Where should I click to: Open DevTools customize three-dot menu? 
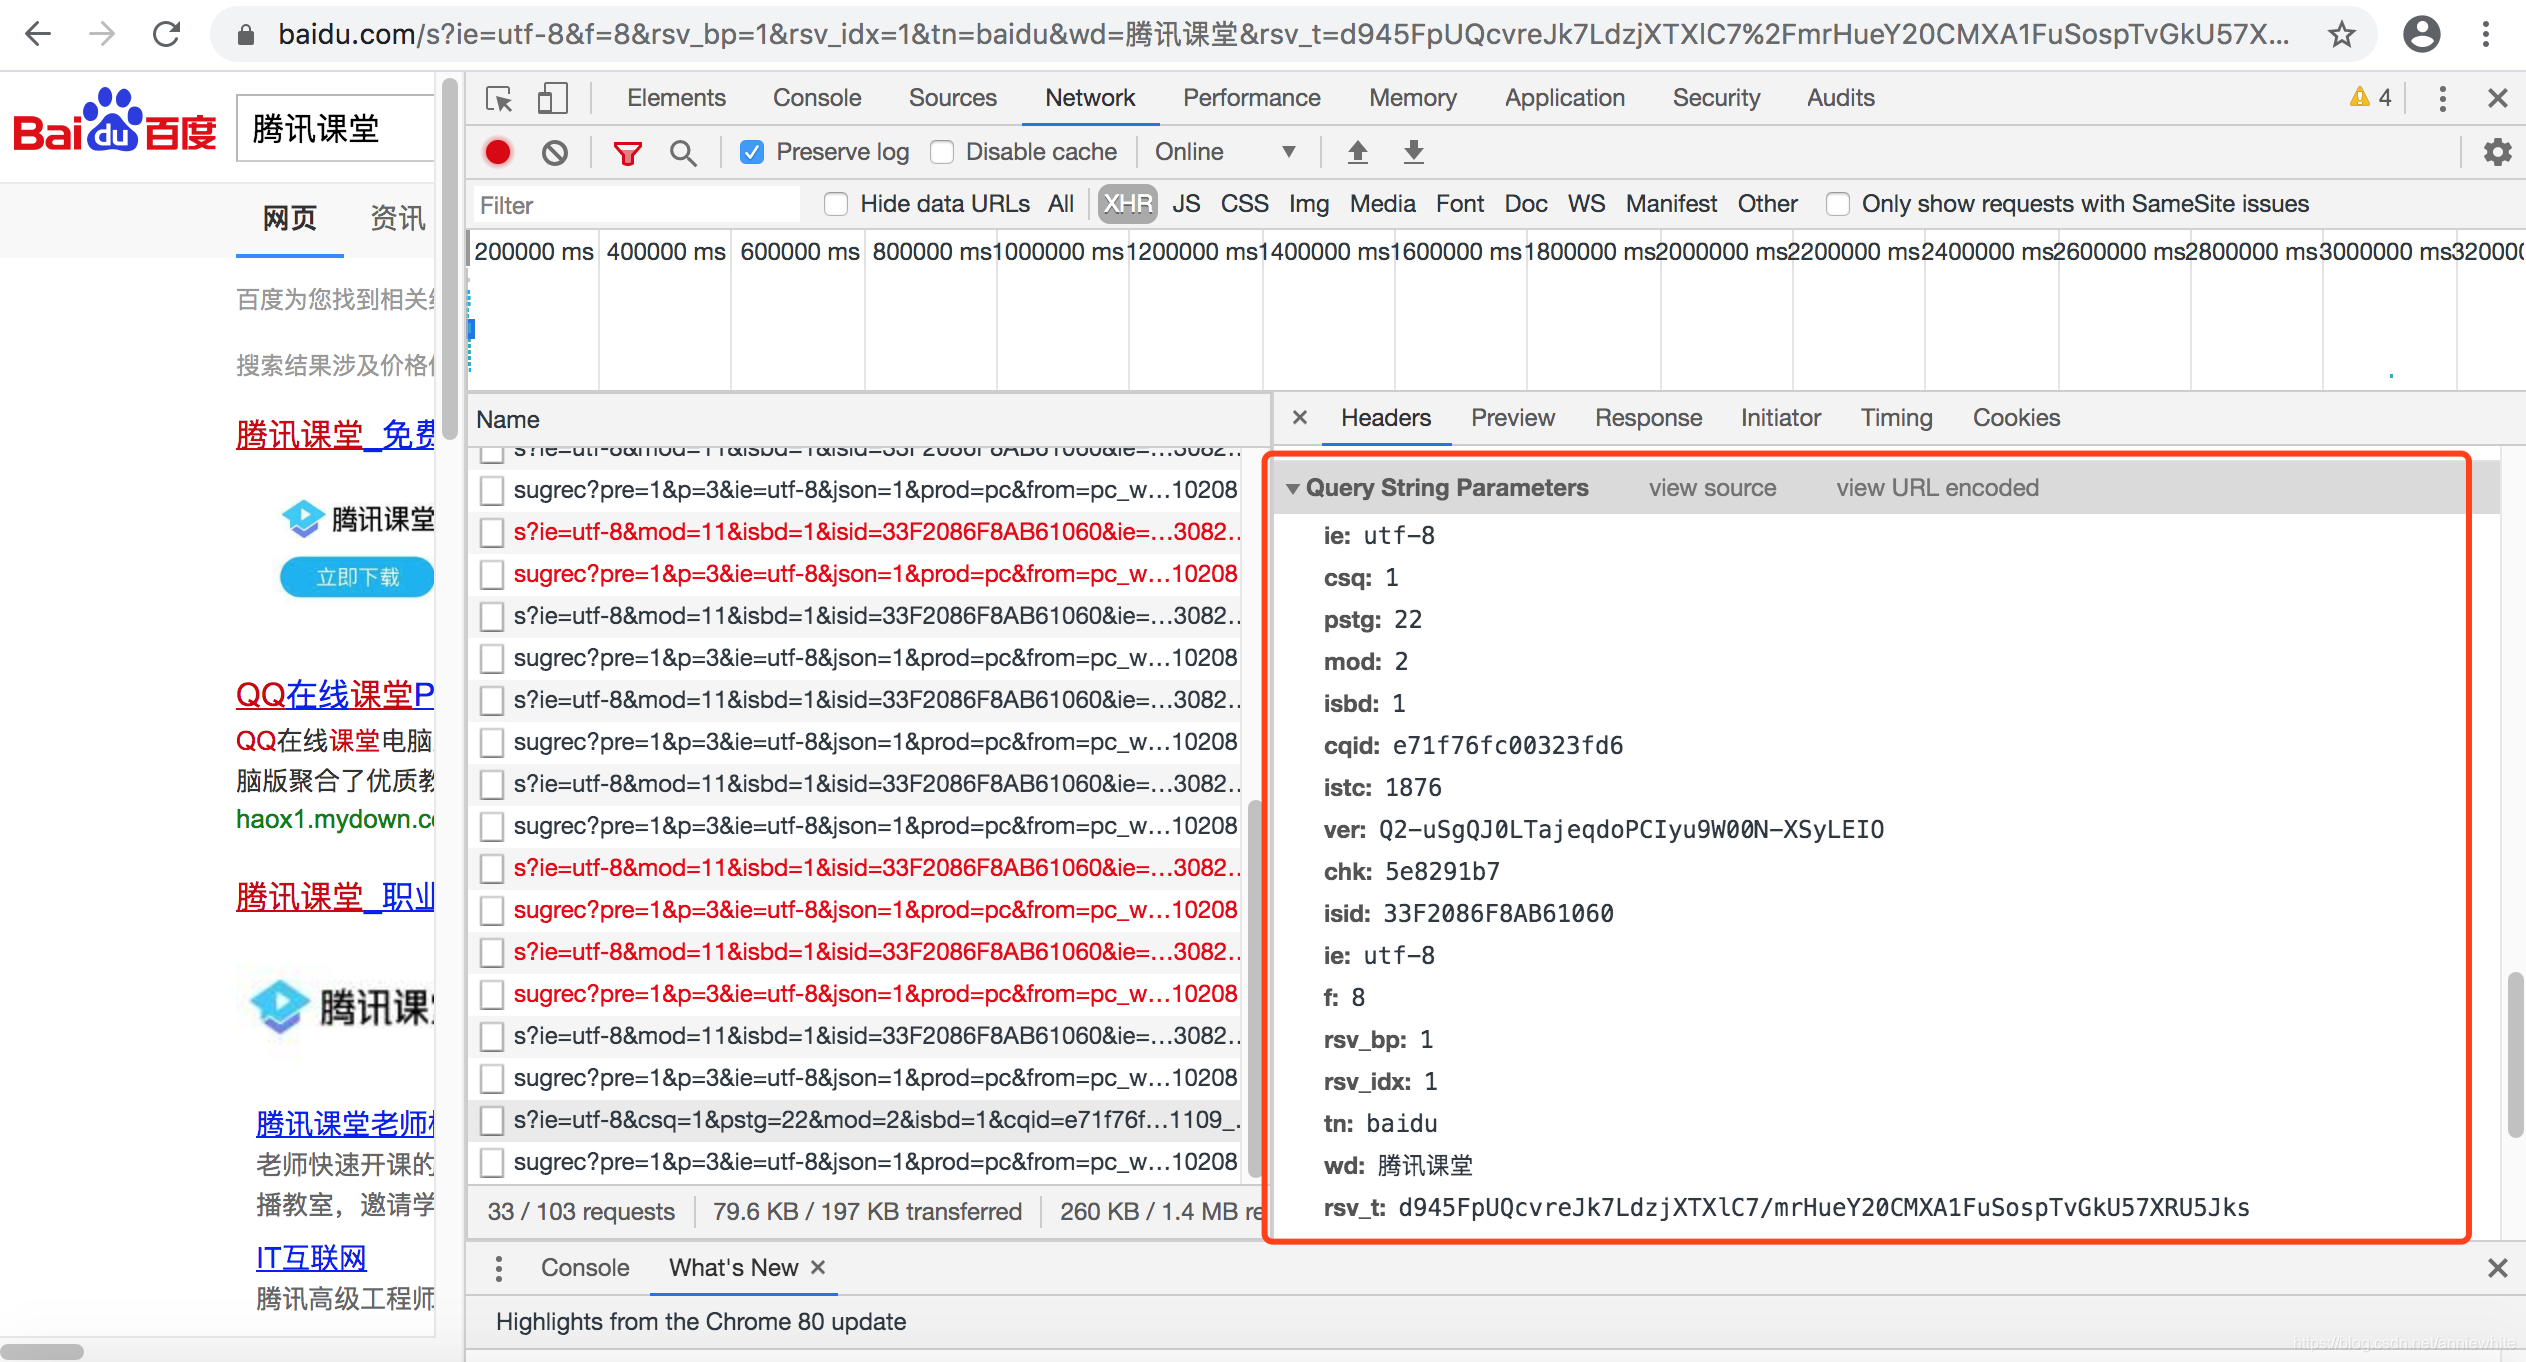coord(2442,98)
